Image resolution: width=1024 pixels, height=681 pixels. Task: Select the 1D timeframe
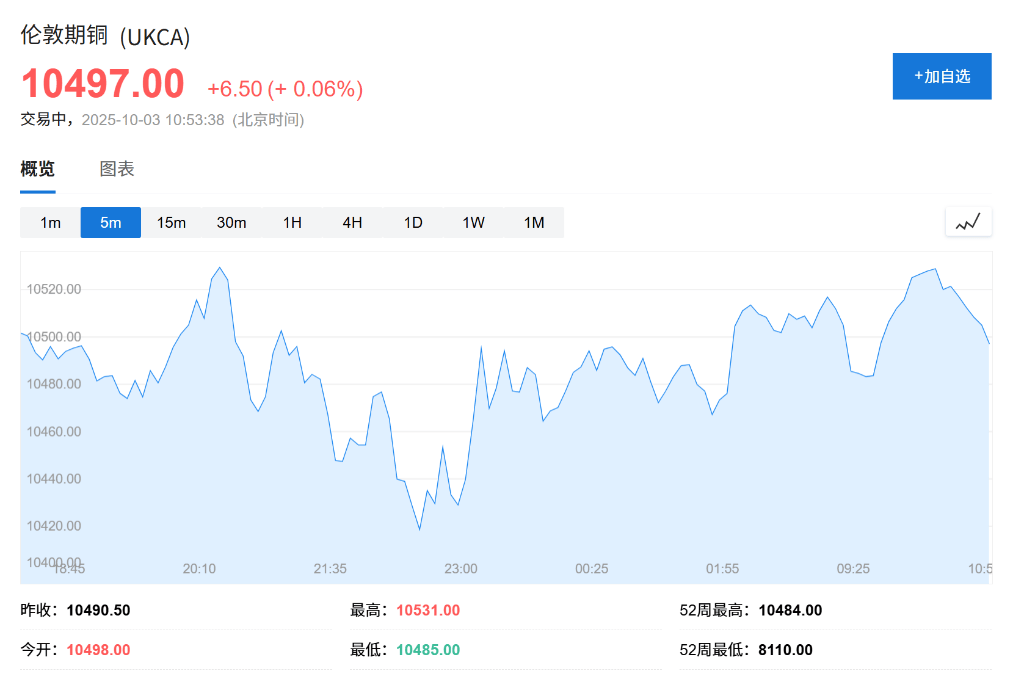(413, 222)
